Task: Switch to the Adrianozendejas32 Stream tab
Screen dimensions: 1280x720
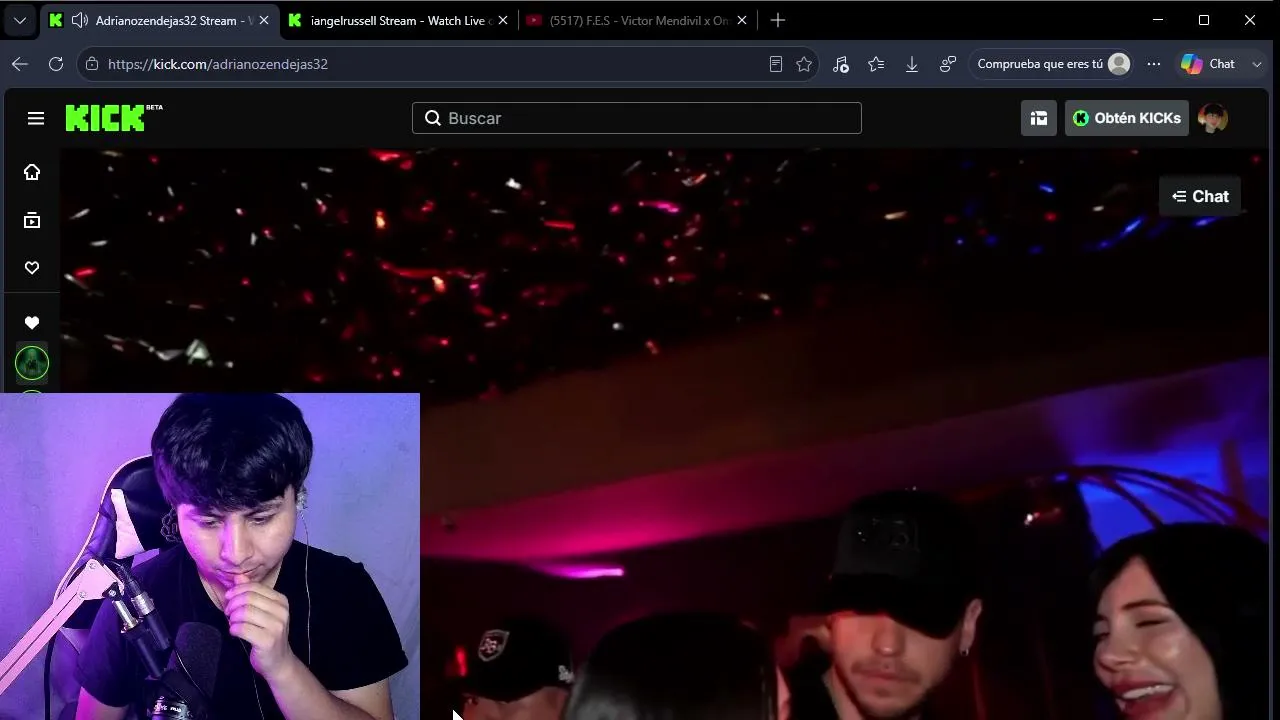Action: [160, 20]
